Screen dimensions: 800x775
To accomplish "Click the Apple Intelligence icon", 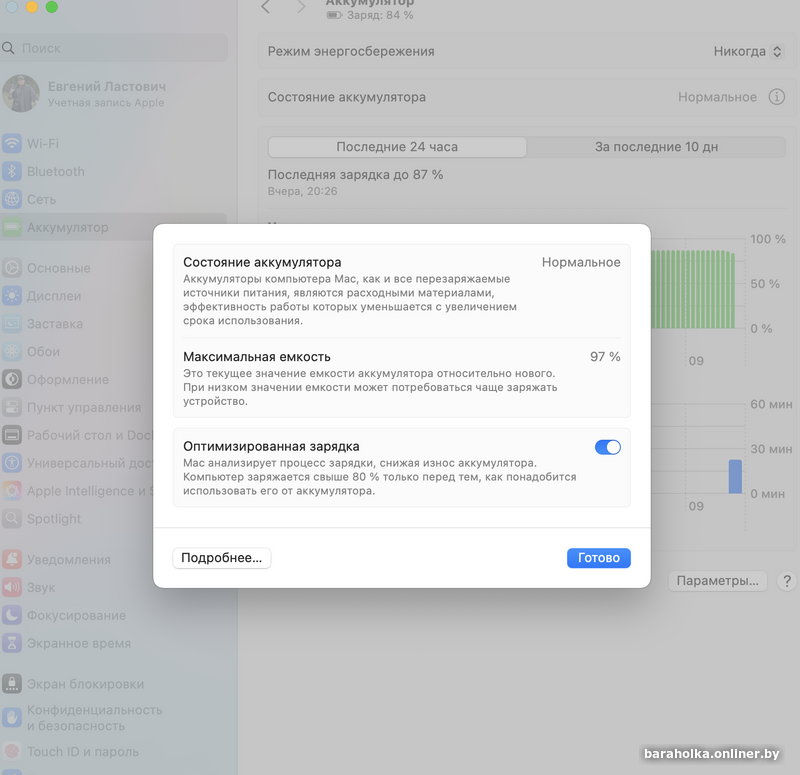I will click(12, 491).
